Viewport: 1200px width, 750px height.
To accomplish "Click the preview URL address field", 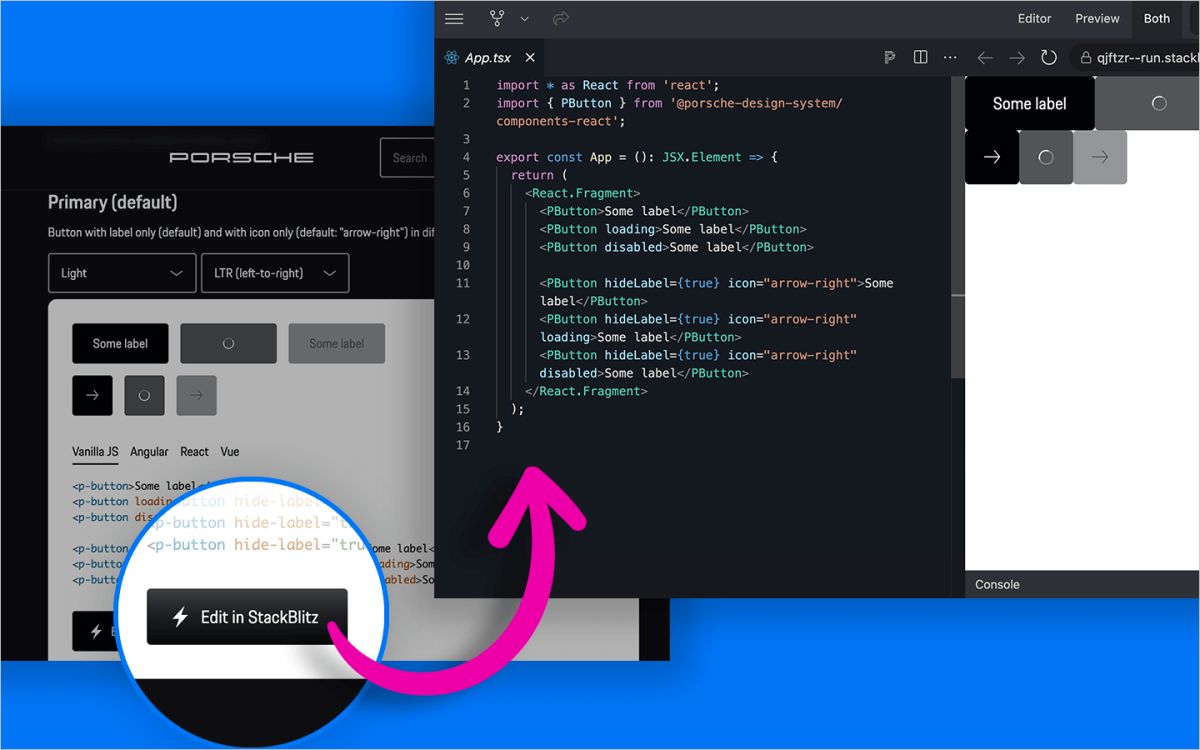I will 1135,58.
